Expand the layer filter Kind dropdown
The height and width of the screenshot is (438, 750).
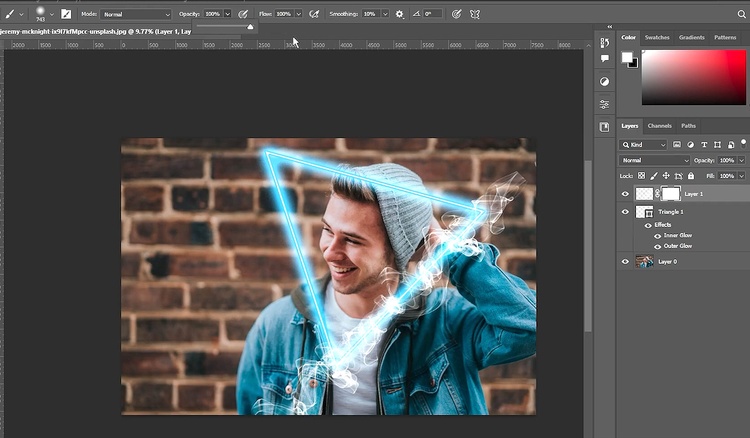pos(649,145)
